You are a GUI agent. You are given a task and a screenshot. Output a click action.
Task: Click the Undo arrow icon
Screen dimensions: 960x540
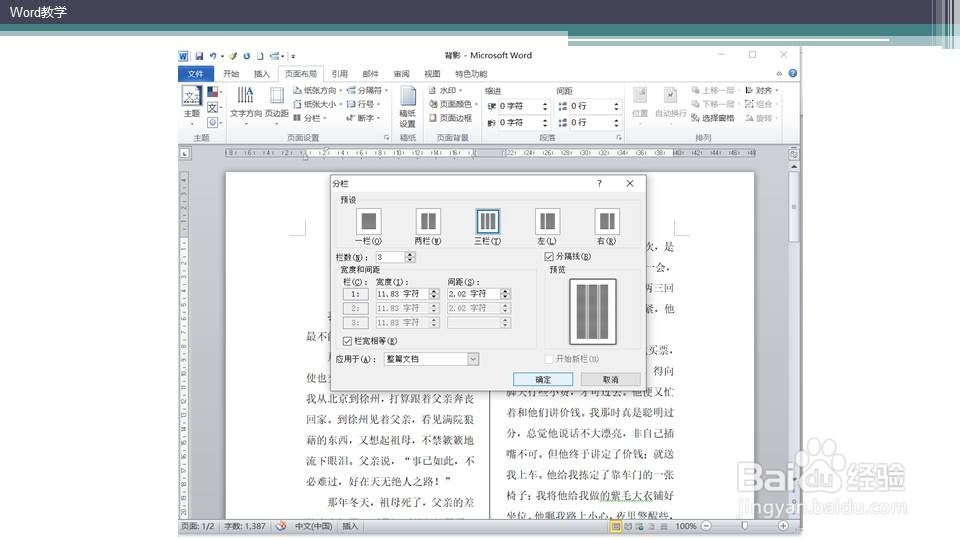click(x=213, y=56)
